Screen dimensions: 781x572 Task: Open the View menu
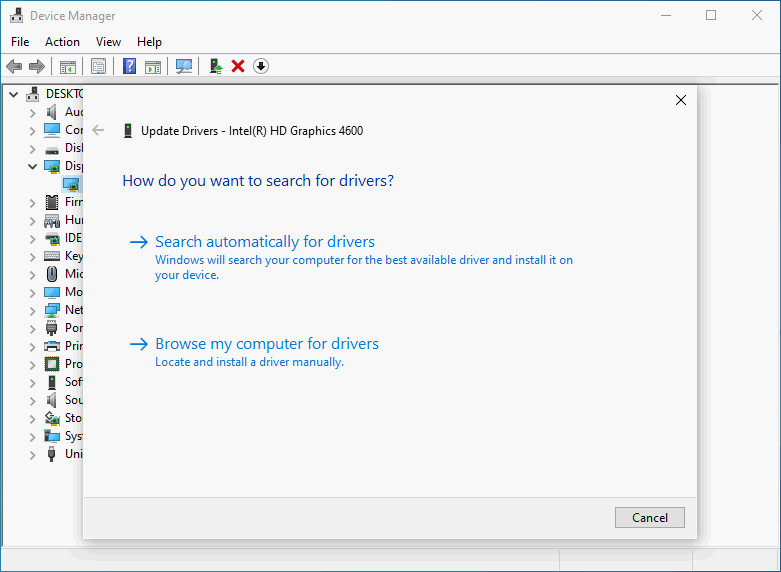point(108,42)
